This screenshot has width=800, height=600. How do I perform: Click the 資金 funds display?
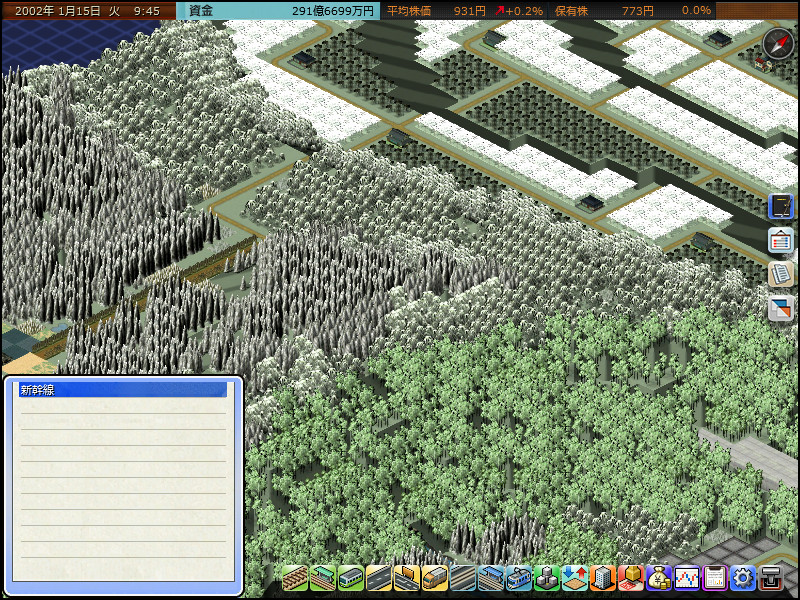pos(278,11)
